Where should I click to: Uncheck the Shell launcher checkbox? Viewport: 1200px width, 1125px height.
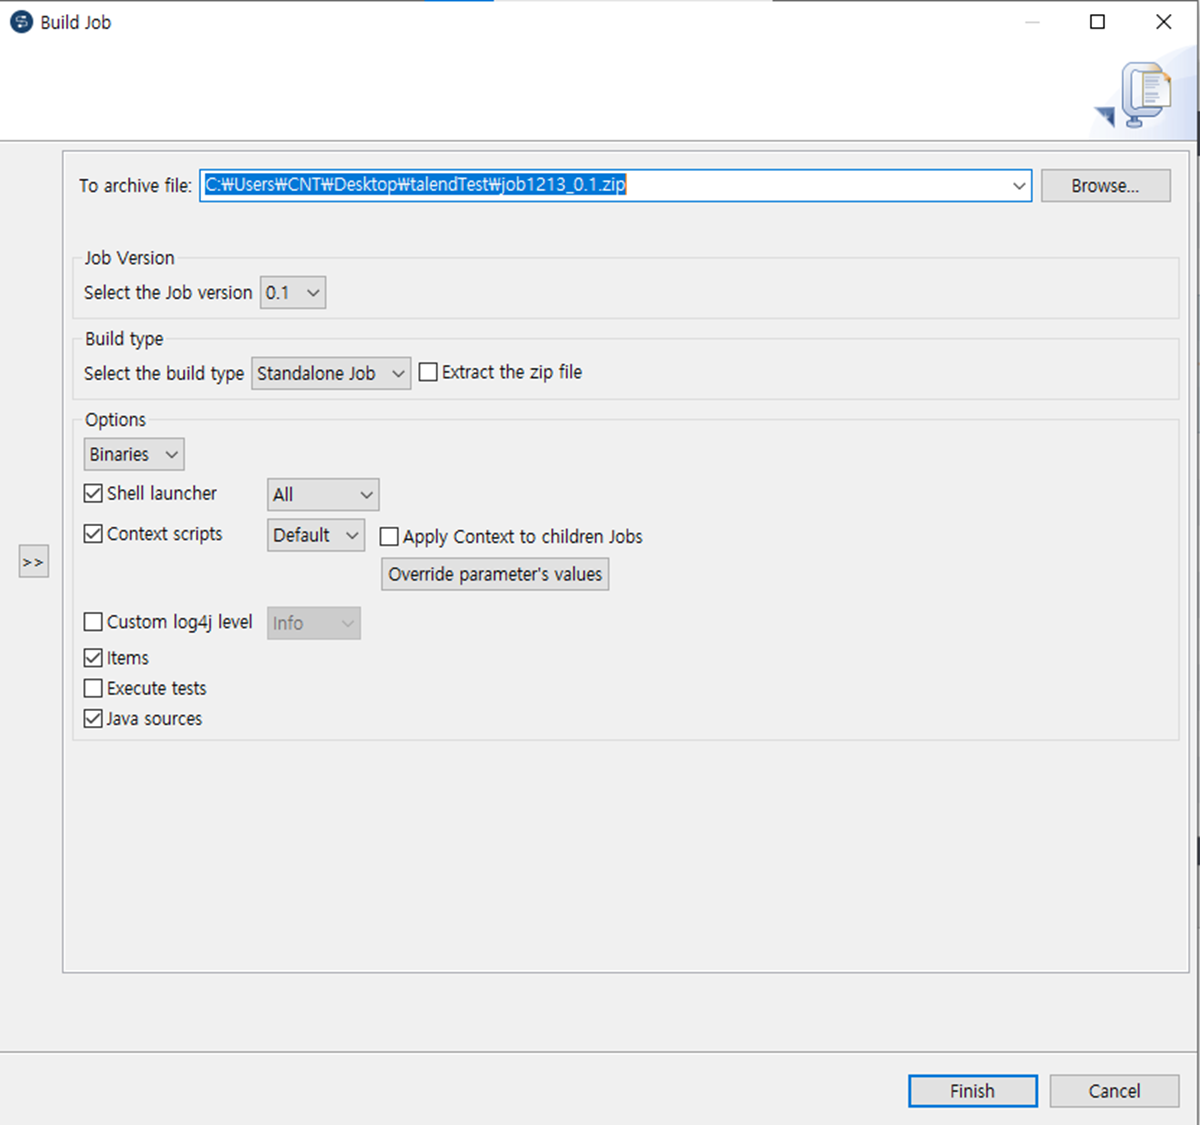tap(93, 493)
